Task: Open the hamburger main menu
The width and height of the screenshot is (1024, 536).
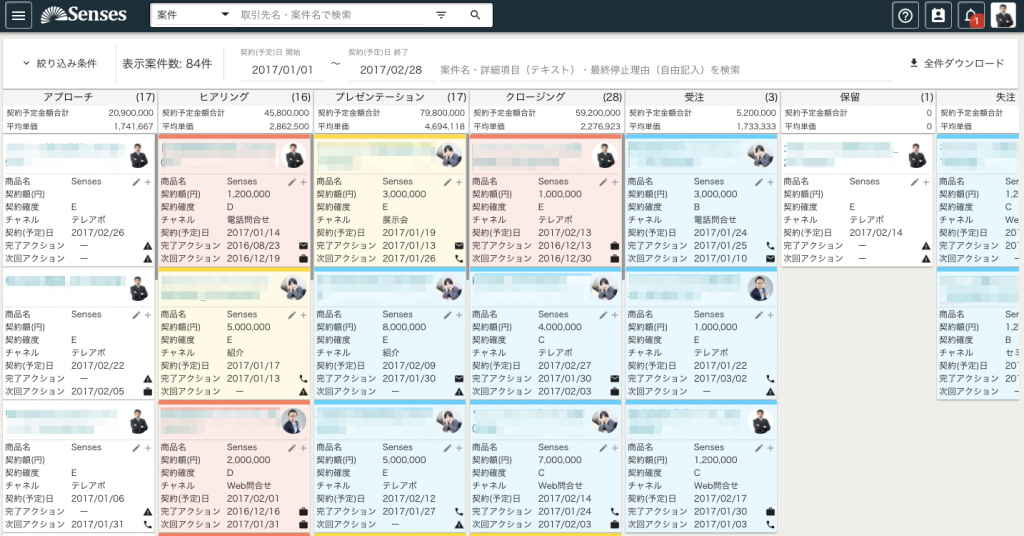Action: [x=18, y=15]
